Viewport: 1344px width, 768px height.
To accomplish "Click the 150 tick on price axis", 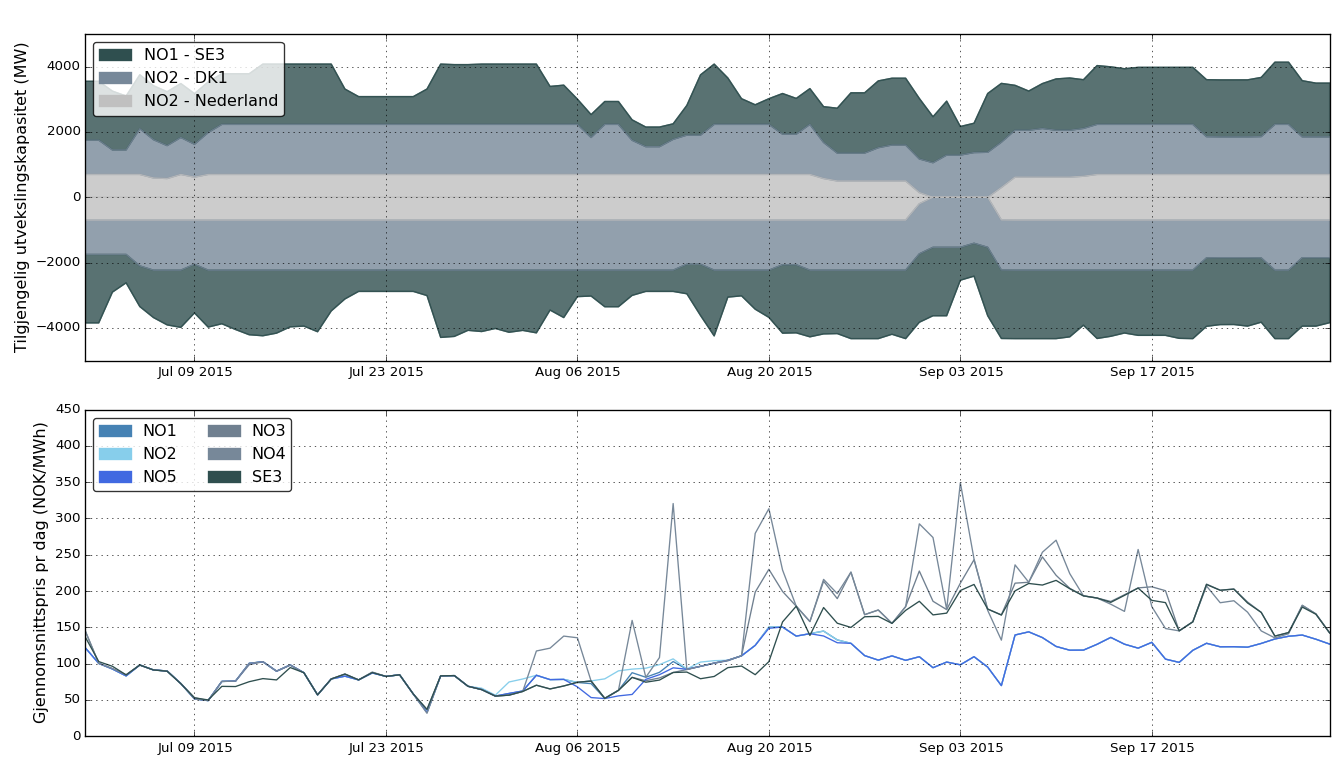I will click(69, 627).
